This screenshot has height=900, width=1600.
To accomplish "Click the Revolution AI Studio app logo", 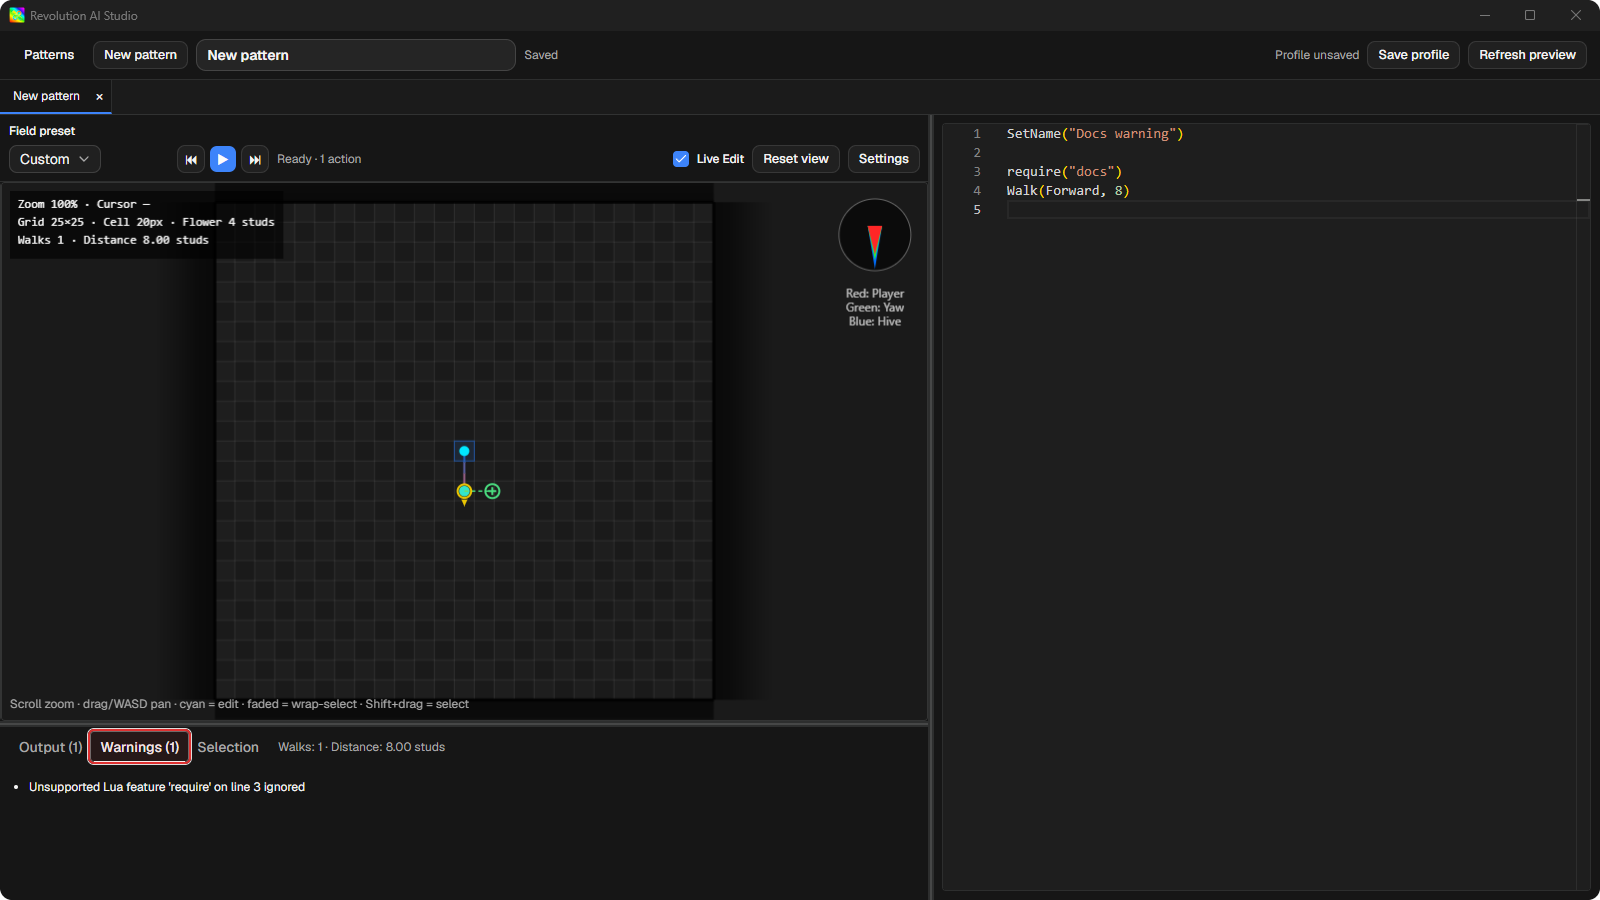I will (x=17, y=15).
